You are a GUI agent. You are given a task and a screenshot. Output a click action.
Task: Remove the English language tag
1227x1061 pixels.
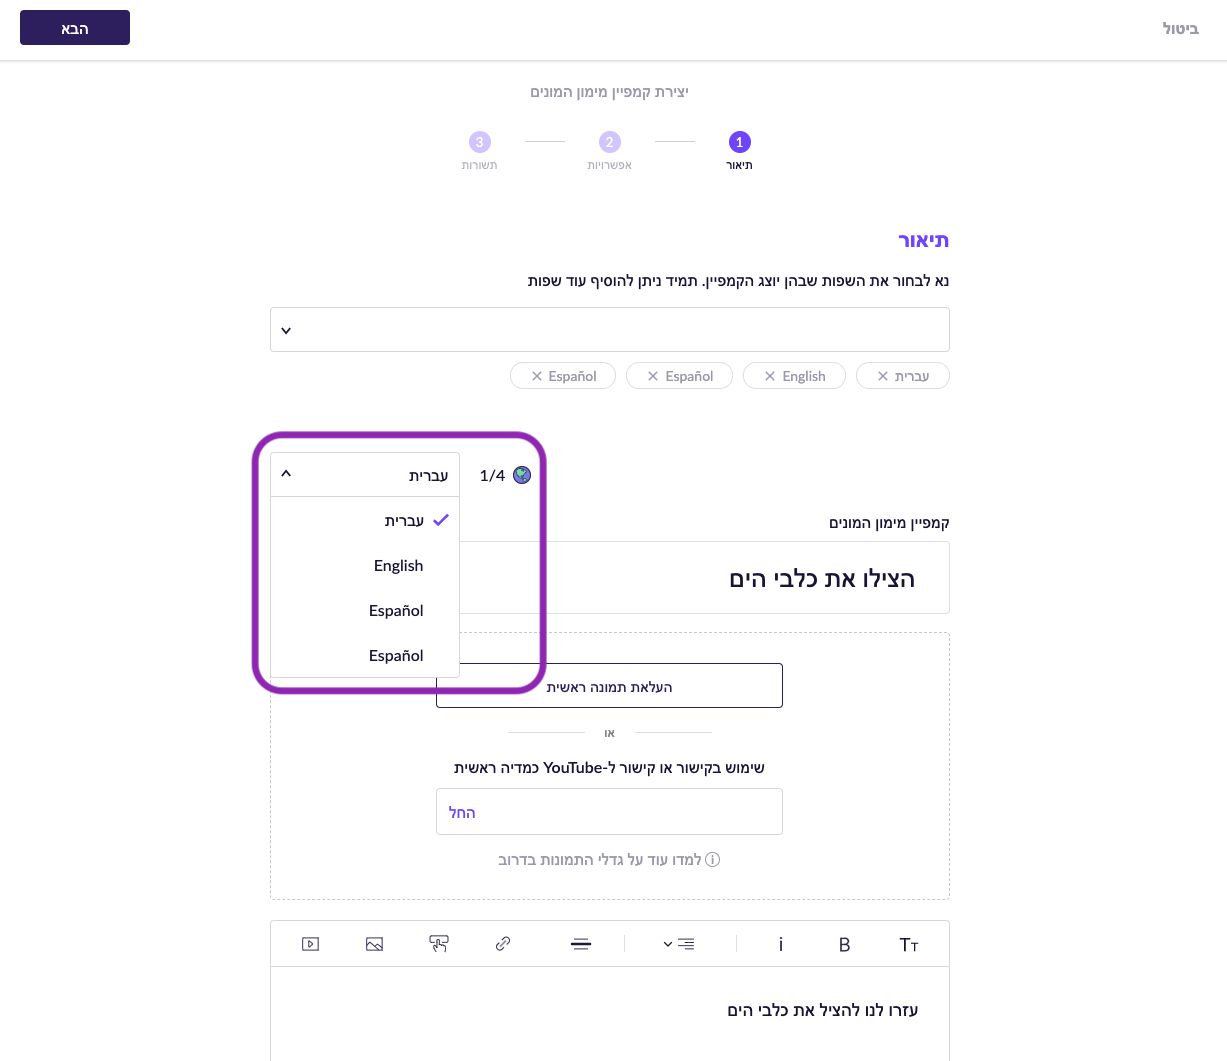point(770,376)
